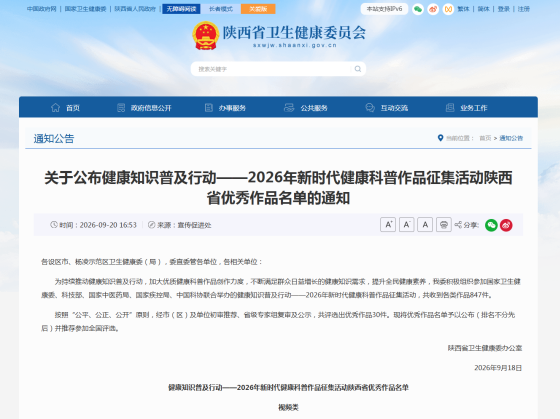The height and width of the screenshot is (419, 560).
Task: Enable 无障碍阅读 mode
Action: 181,9
